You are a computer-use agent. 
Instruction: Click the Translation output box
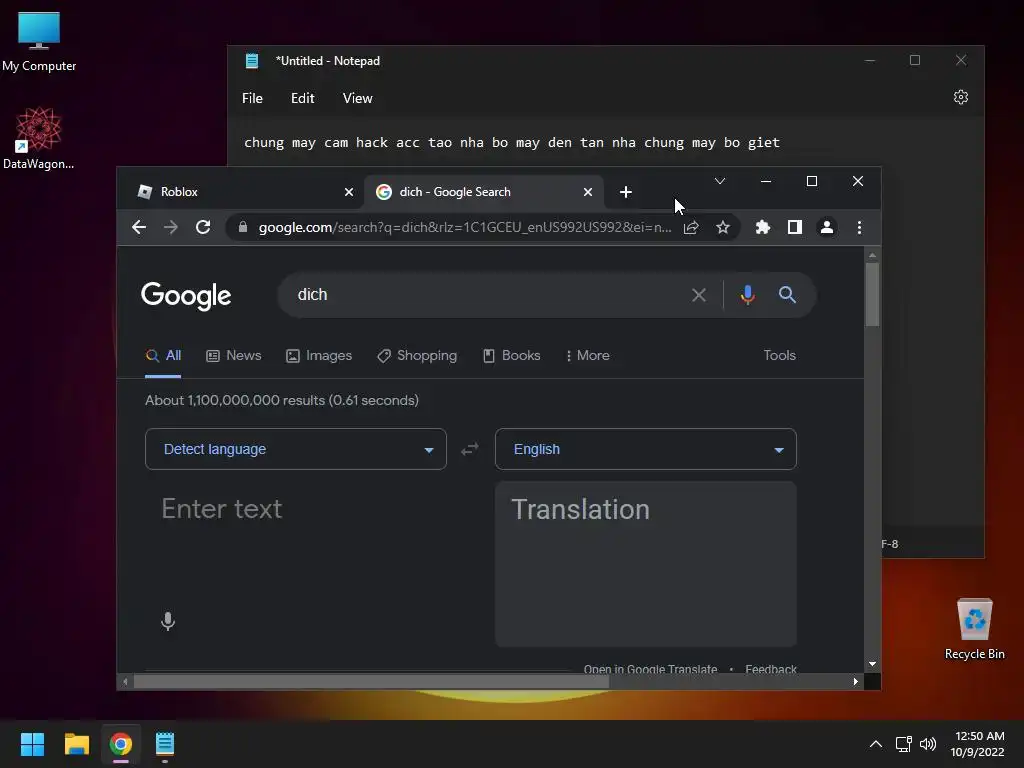(646, 564)
